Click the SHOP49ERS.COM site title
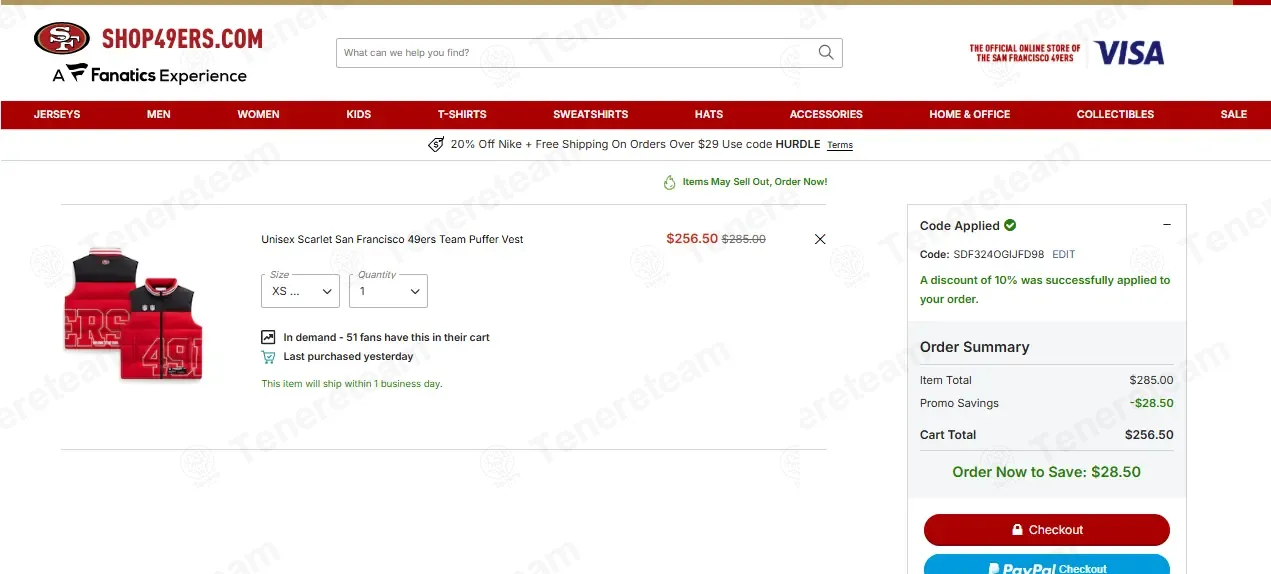The height and width of the screenshot is (574, 1271). 182,39
